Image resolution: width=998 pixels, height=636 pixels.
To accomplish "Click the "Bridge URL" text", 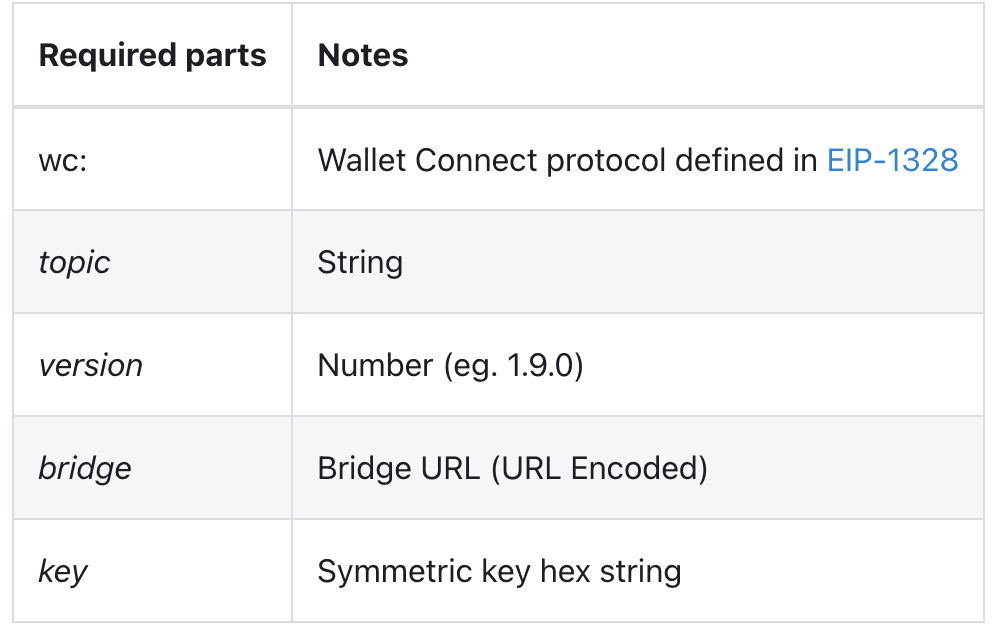I will (x=398, y=468).
